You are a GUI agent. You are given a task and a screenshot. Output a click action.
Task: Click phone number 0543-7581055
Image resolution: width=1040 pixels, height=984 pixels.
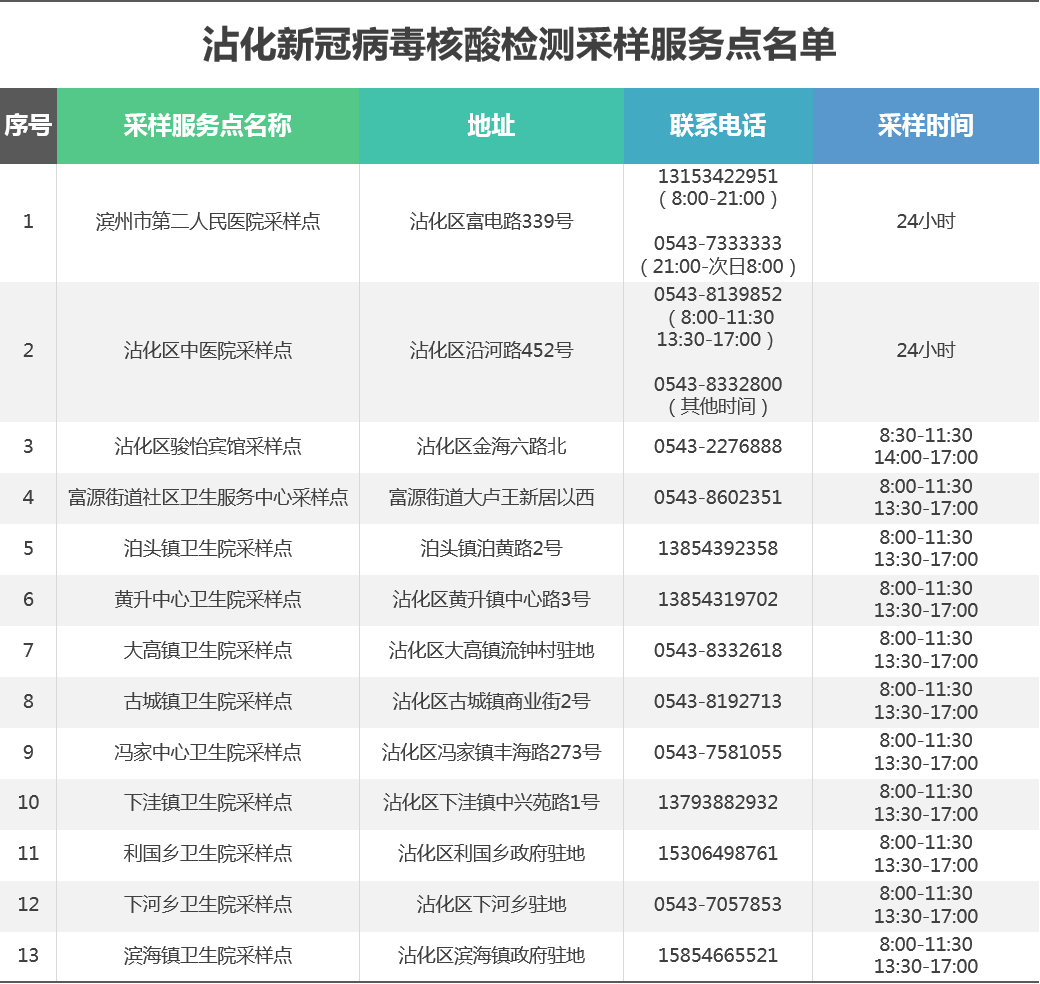coord(717,753)
